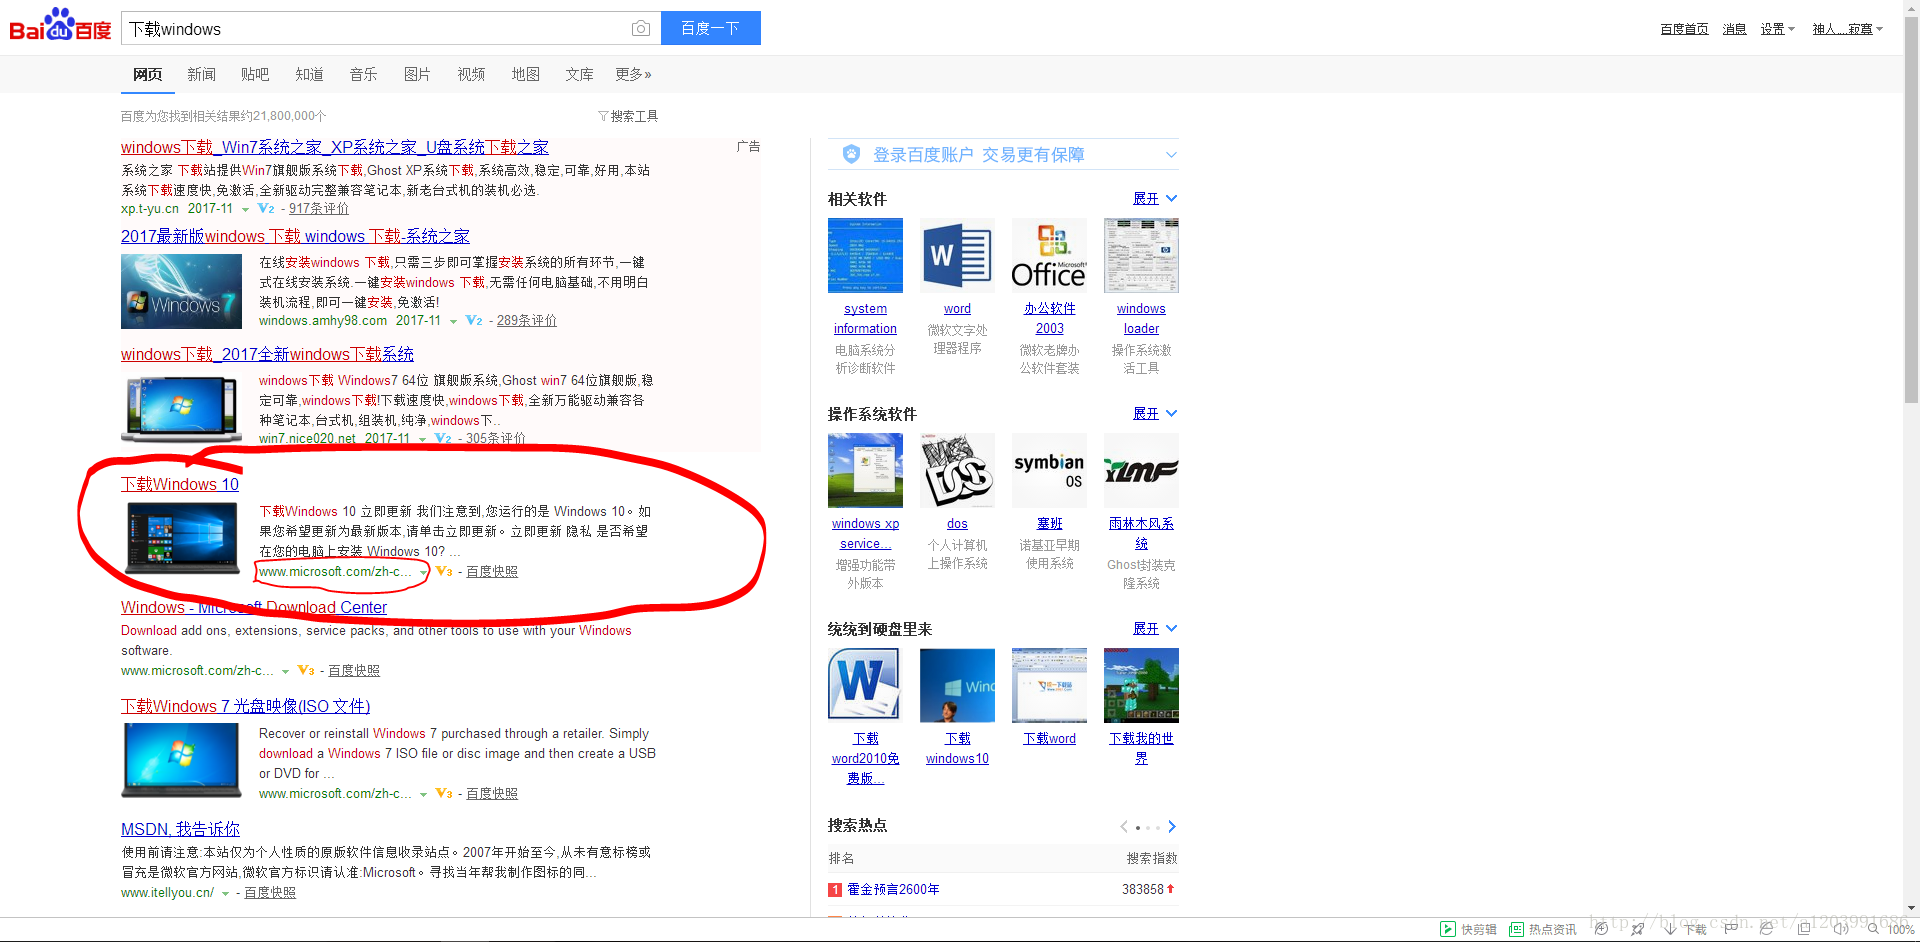Switch to the 图片 tab

tap(417, 74)
